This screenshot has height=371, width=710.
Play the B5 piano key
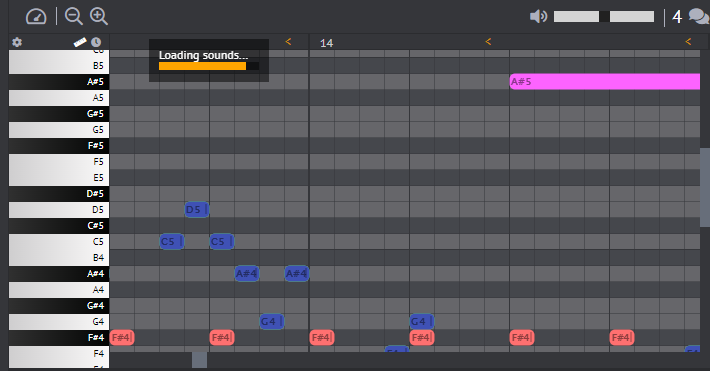coord(59,66)
